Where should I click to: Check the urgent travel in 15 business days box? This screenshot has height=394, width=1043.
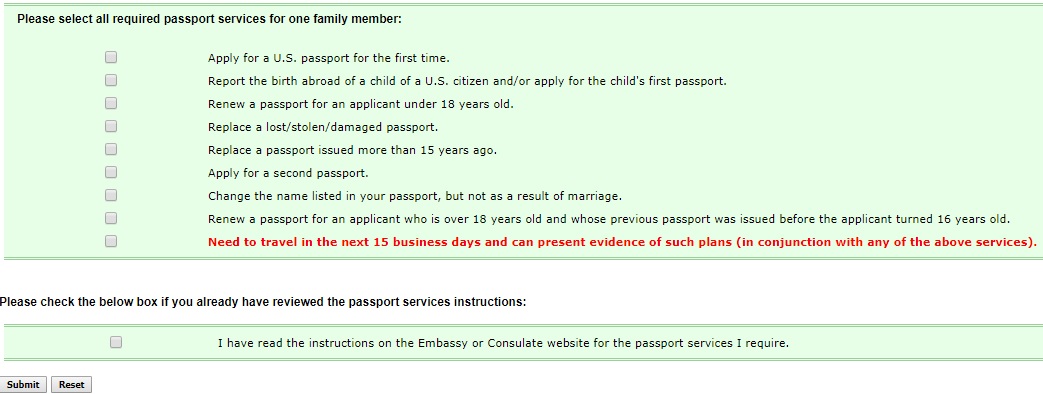point(110,241)
